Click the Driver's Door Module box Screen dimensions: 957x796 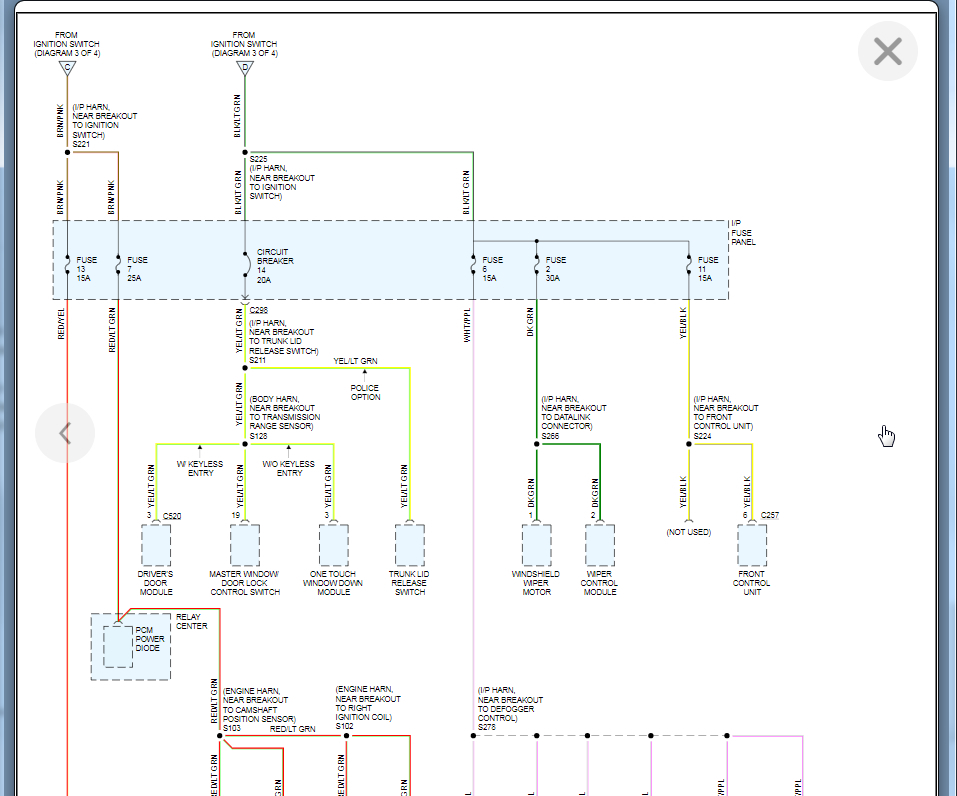(x=156, y=545)
